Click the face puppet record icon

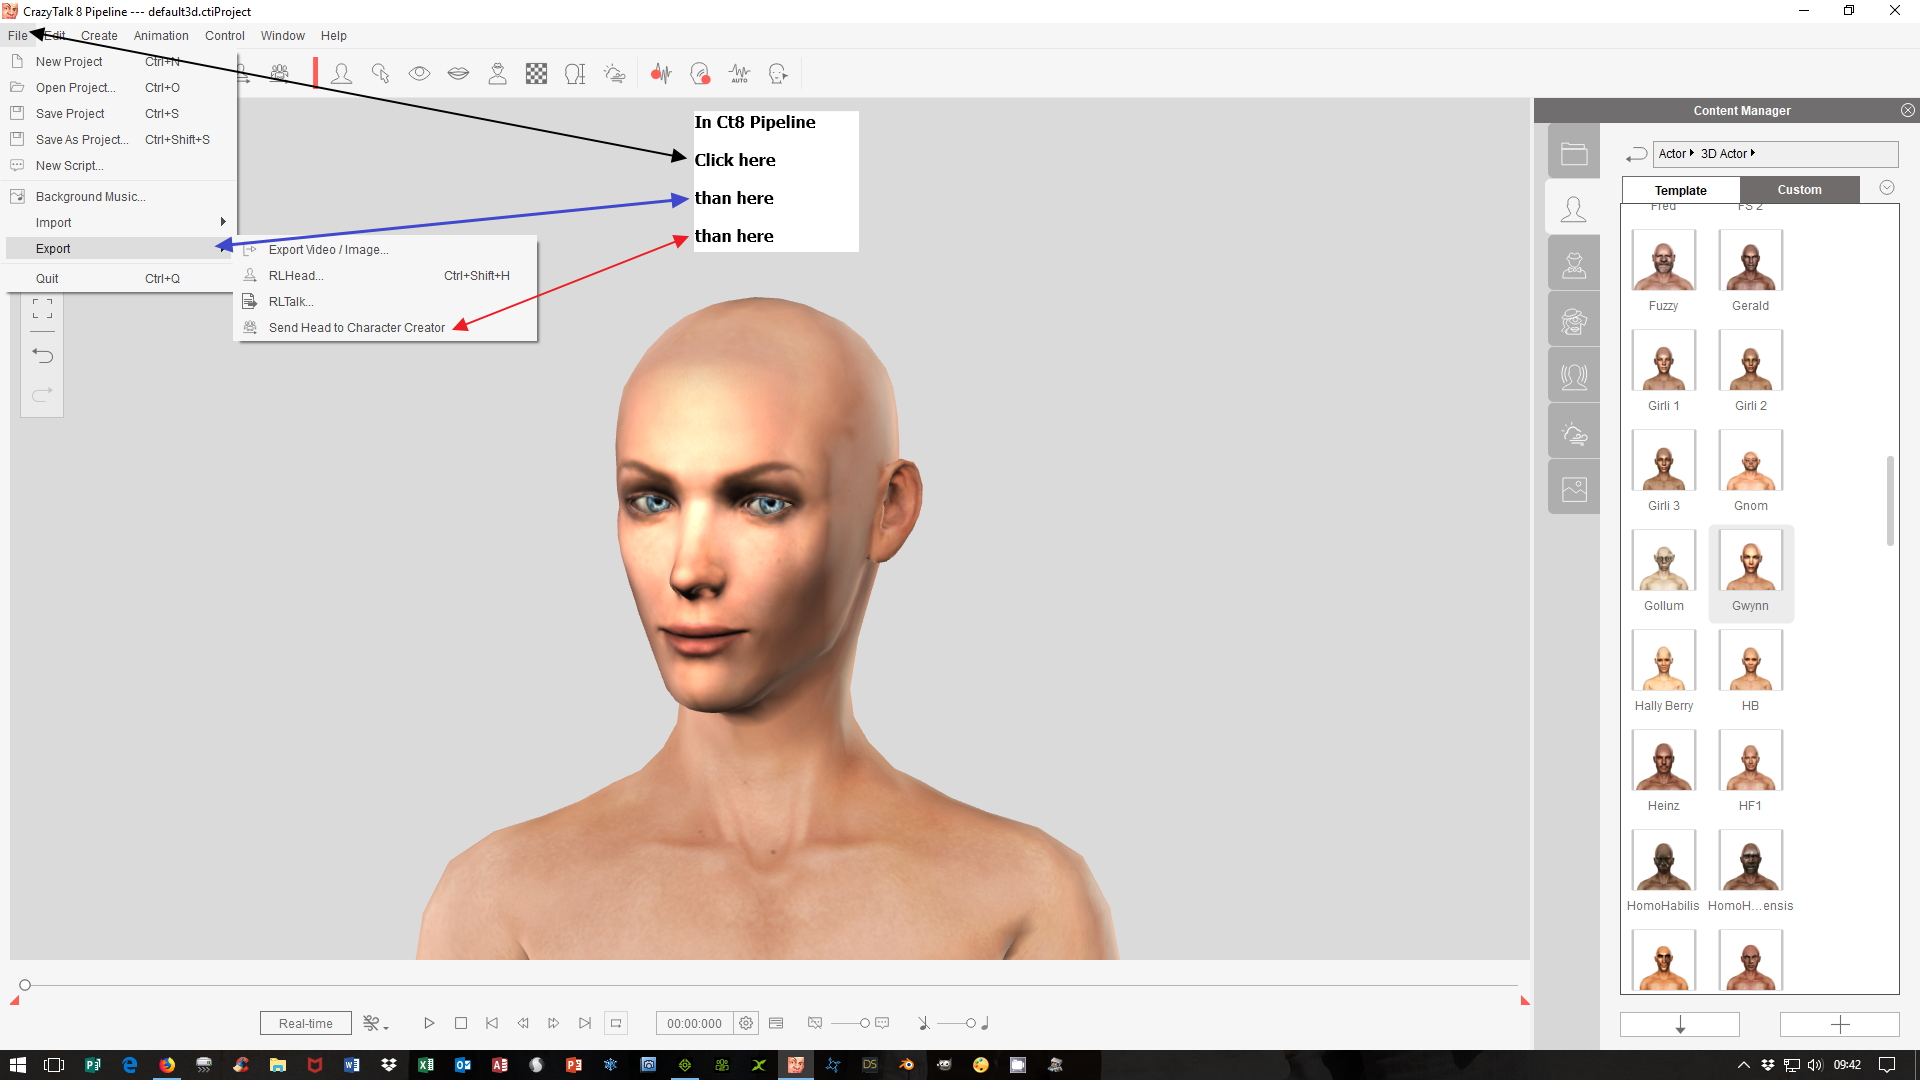700,73
